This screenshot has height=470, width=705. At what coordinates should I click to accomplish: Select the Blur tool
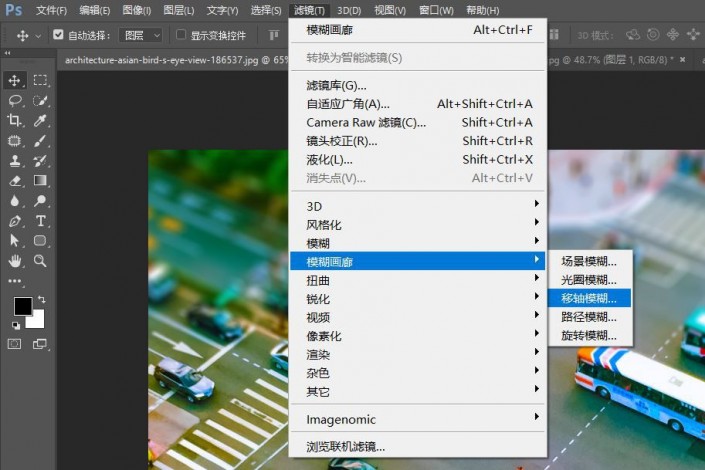(x=14, y=201)
